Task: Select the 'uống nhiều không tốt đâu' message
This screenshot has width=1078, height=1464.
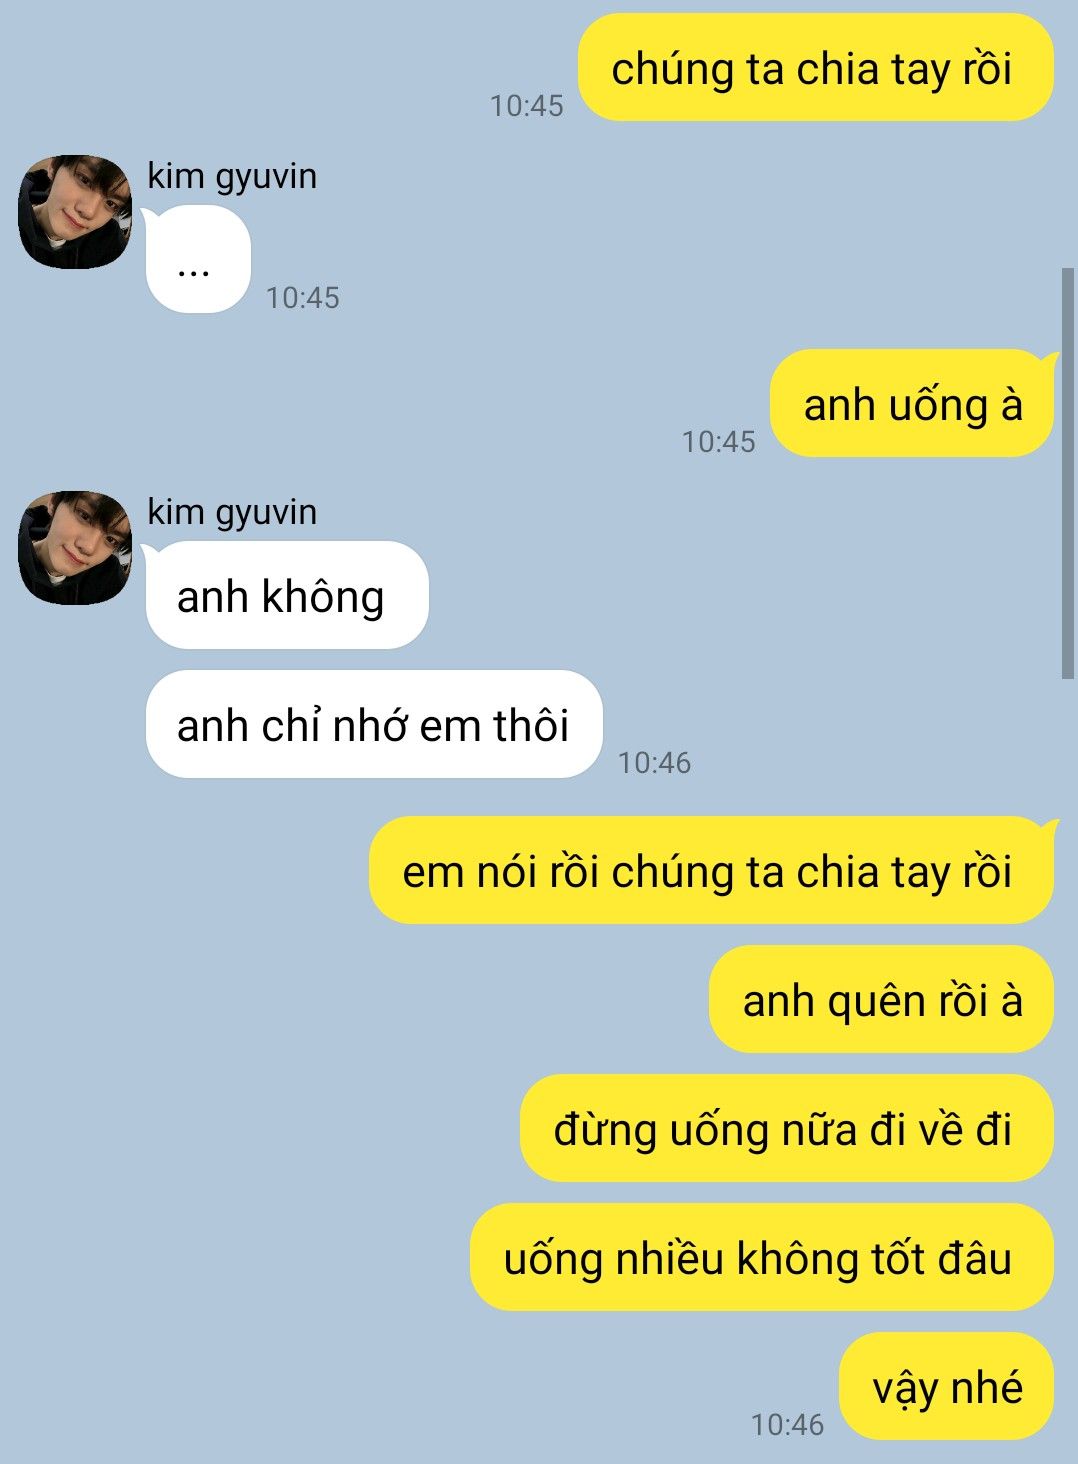Action: [x=762, y=1257]
